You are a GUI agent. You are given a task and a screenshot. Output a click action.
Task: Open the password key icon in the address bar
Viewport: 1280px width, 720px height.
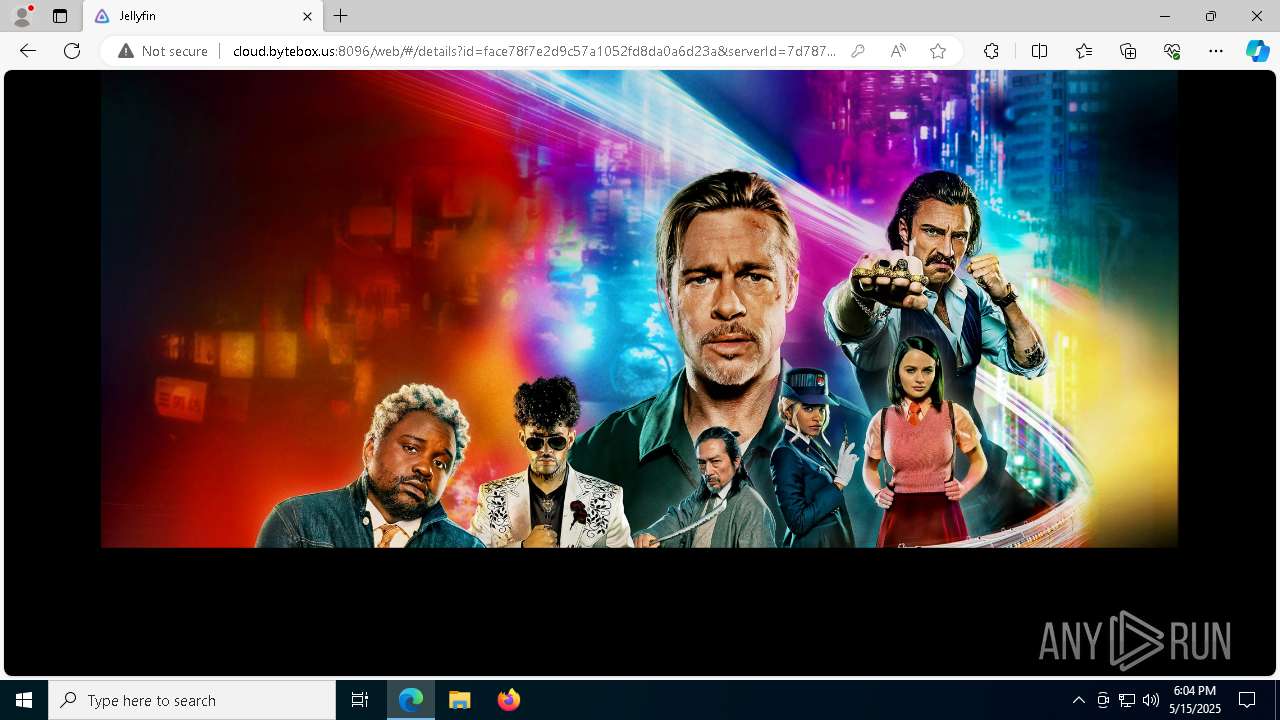pyautogui.click(x=858, y=51)
